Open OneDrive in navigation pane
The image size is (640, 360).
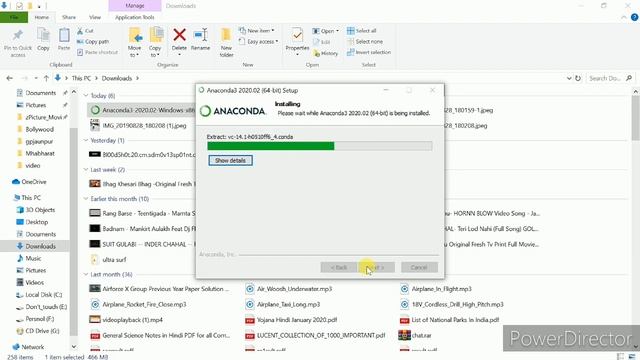pyautogui.click(x=29, y=182)
